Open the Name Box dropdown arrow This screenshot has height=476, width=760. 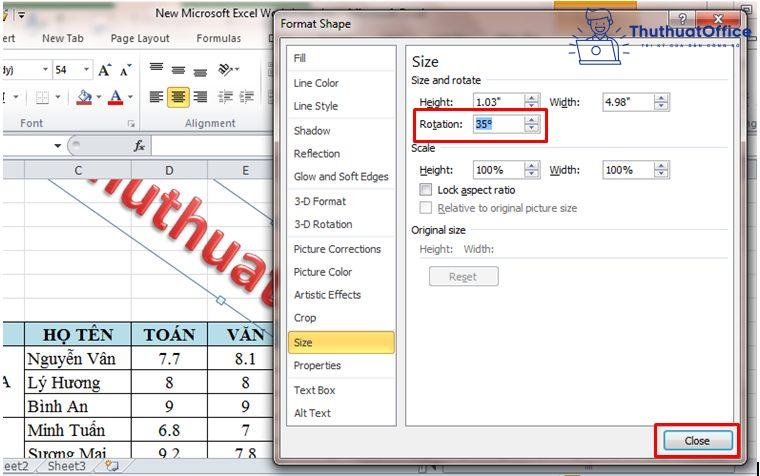(x=58, y=146)
